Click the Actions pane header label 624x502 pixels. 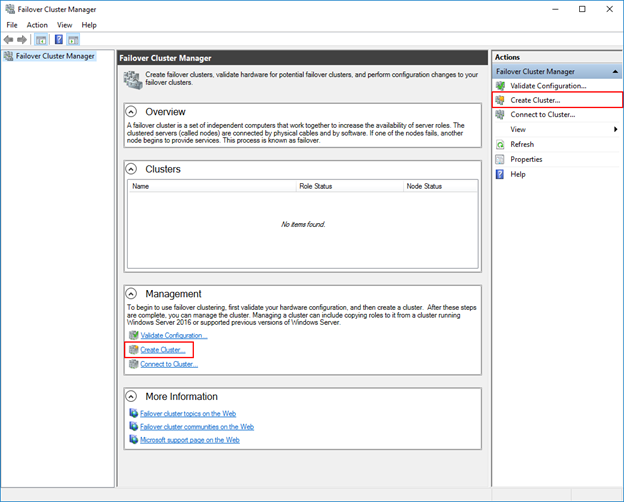[x=507, y=57]
